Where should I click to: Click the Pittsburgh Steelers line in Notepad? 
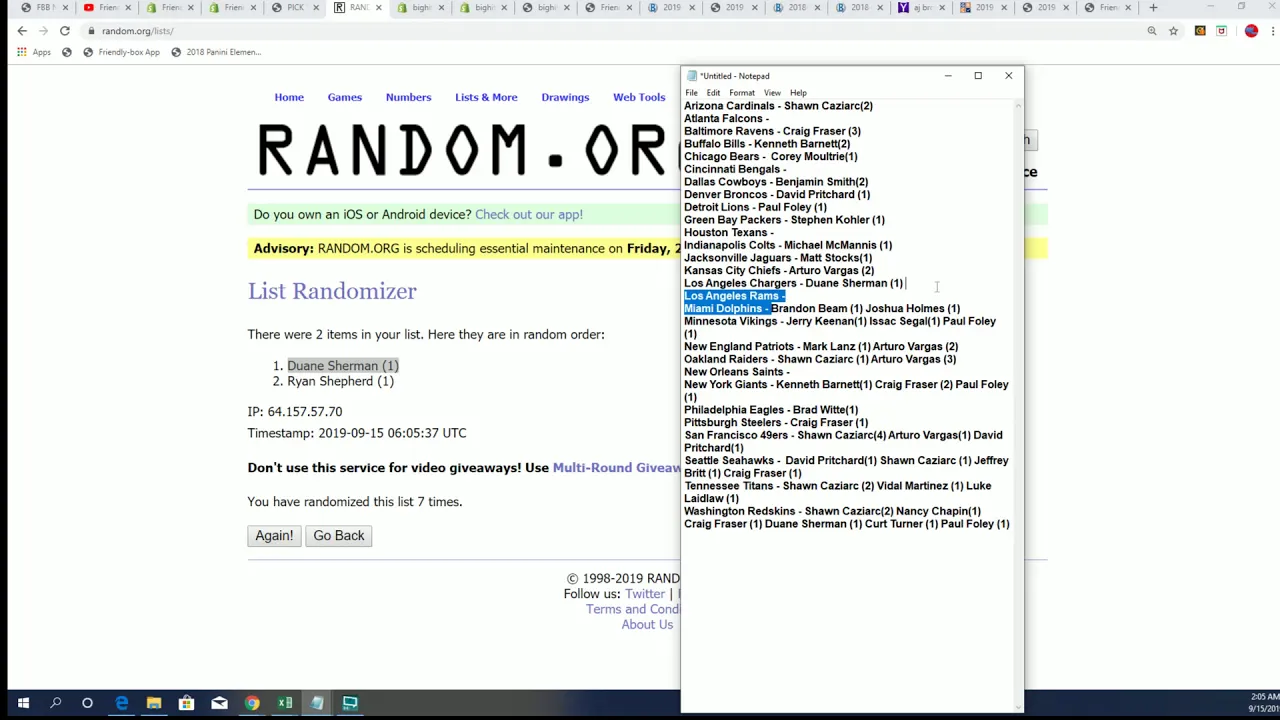[x=776, y=423]
